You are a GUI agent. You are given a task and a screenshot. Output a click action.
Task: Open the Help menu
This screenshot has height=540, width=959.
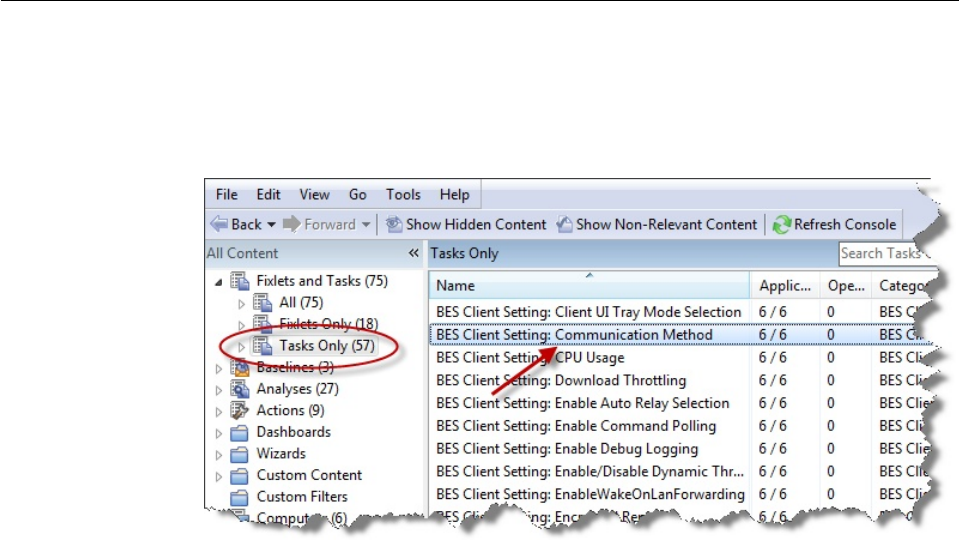click(454, 194)
